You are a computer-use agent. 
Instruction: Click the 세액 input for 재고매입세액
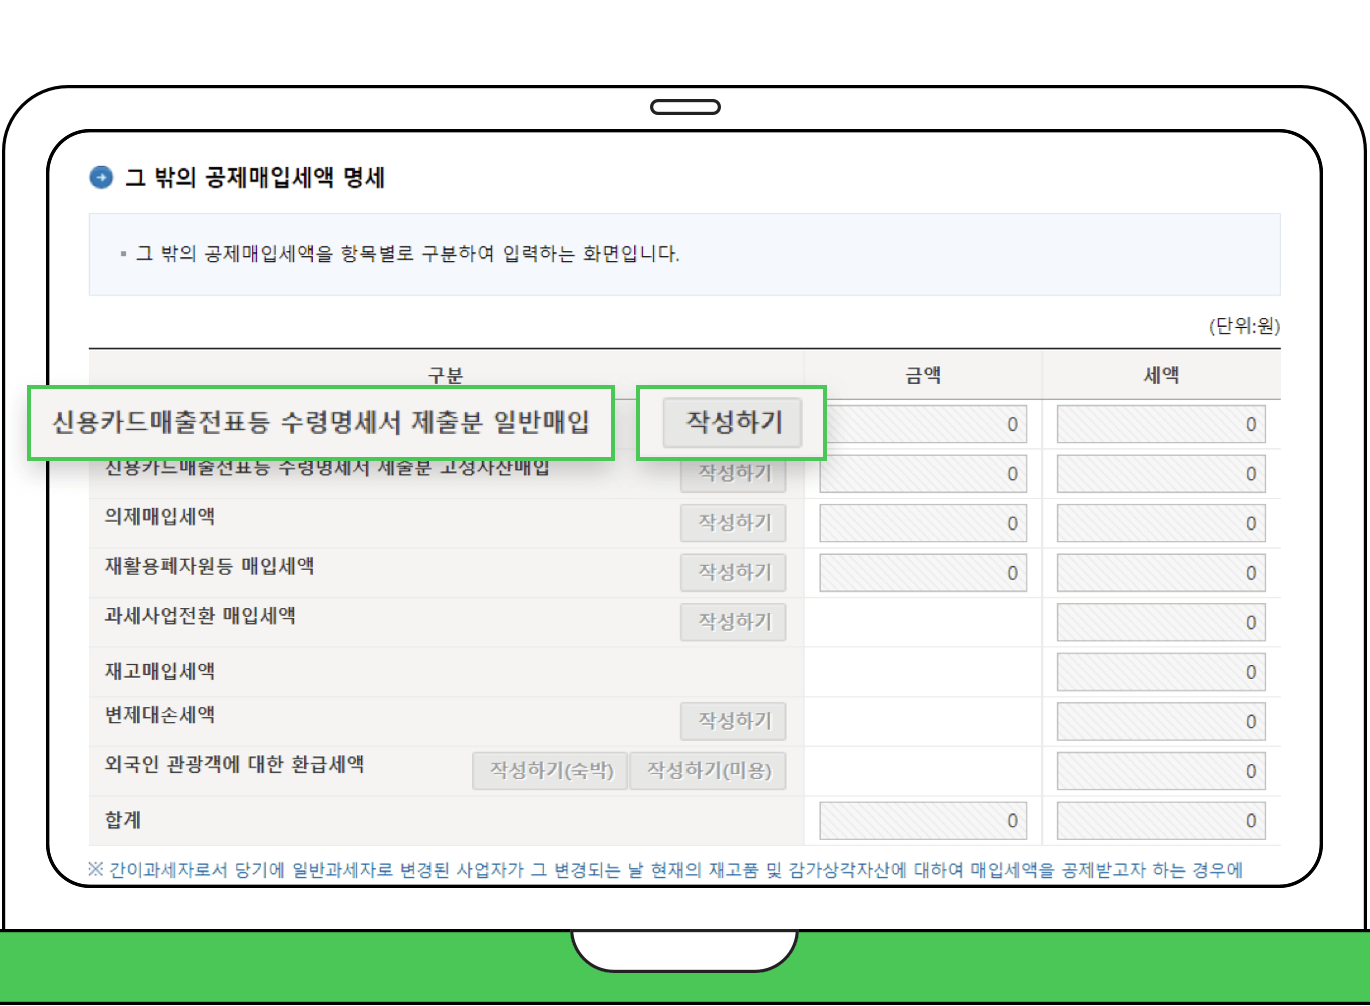pyautogui.click(x=1159, y=671)
